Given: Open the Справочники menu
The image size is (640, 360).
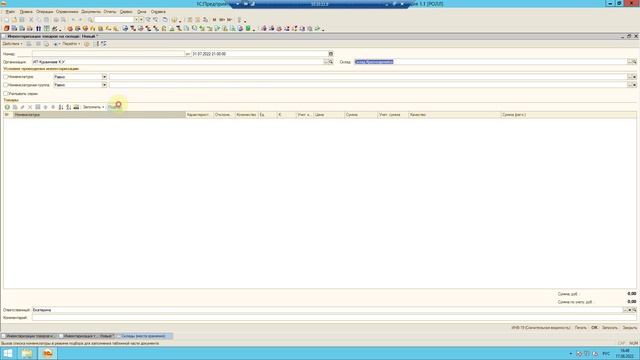Looking at the screenshot, I should [x=67, y=12].
